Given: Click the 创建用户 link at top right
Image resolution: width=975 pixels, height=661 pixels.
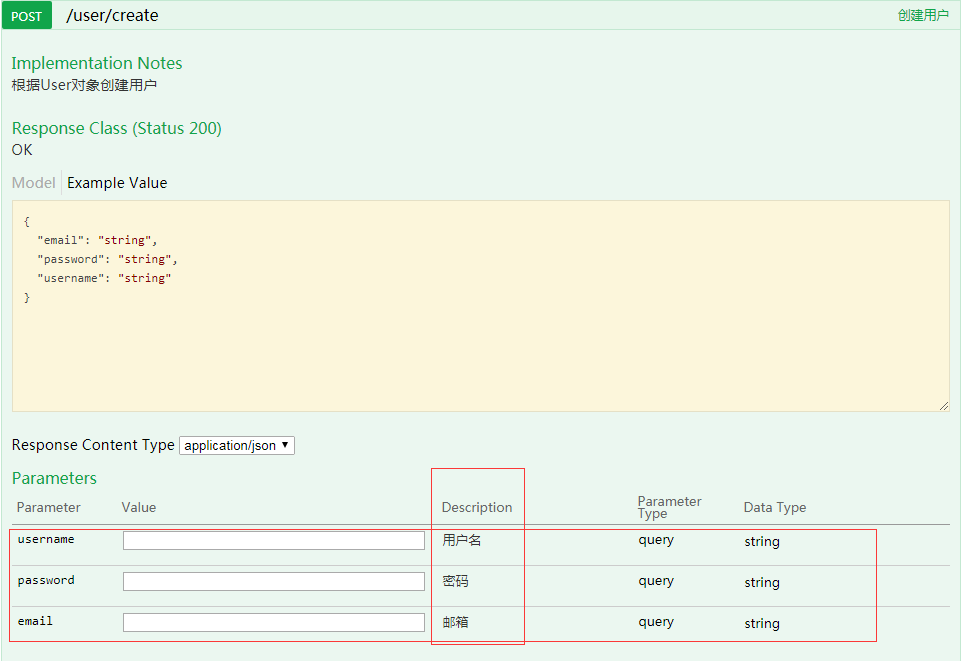Looking at the screenshot, I should click(x=923, y=15).
